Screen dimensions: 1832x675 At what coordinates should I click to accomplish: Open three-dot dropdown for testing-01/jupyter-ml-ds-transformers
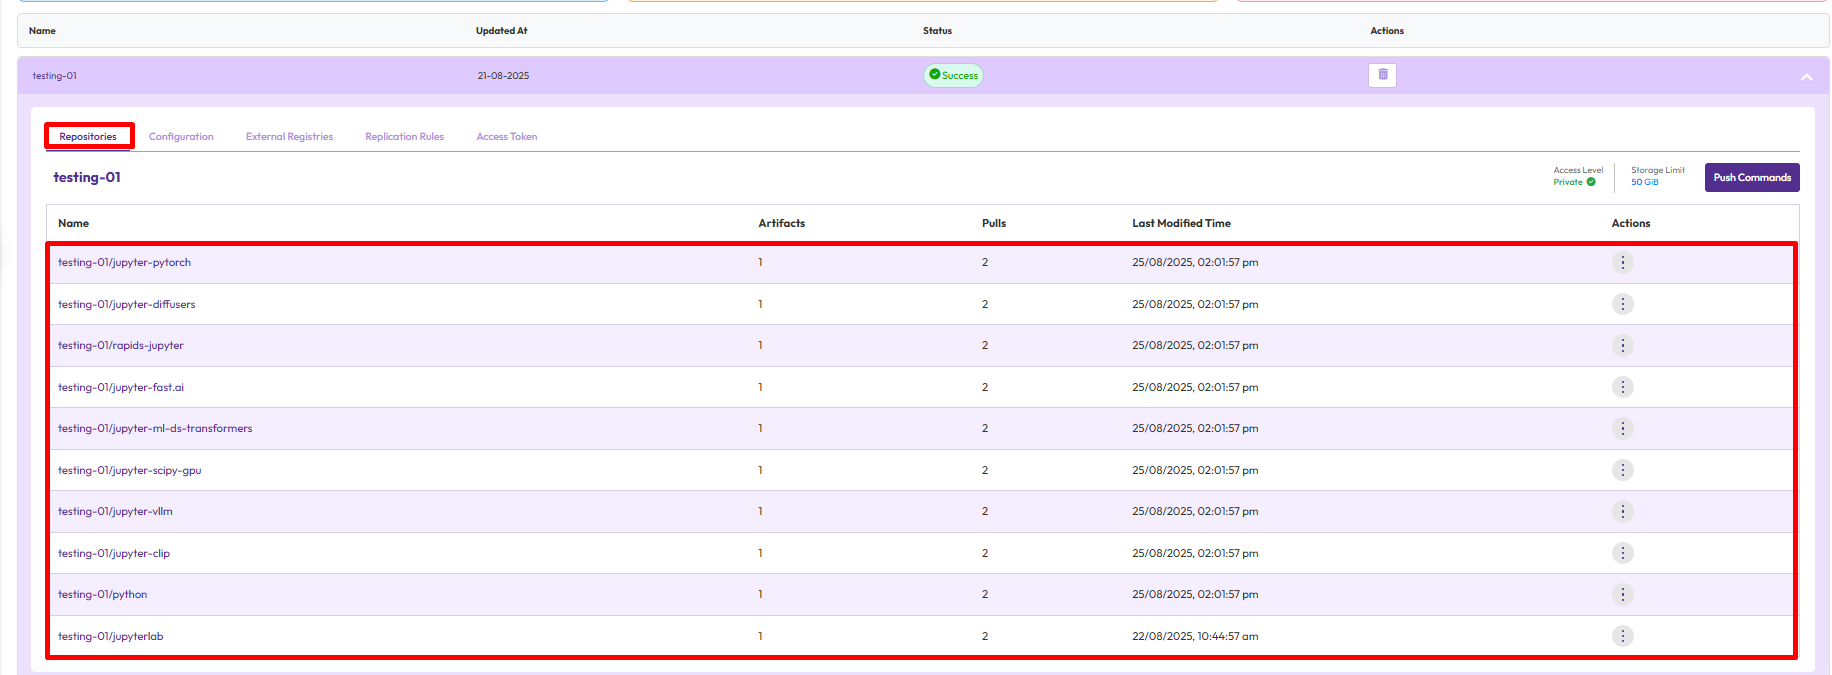[1622, 429]
